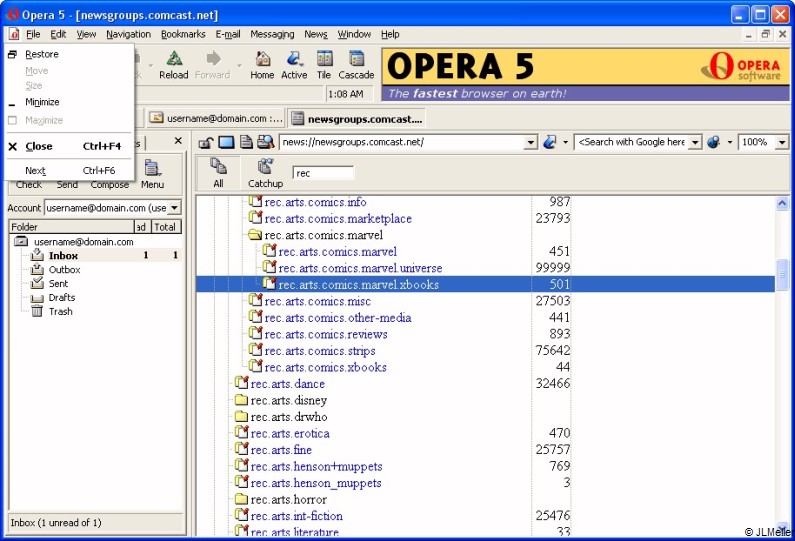Tile the open windows
Screen dimensions: 795x541
[324, 59]
